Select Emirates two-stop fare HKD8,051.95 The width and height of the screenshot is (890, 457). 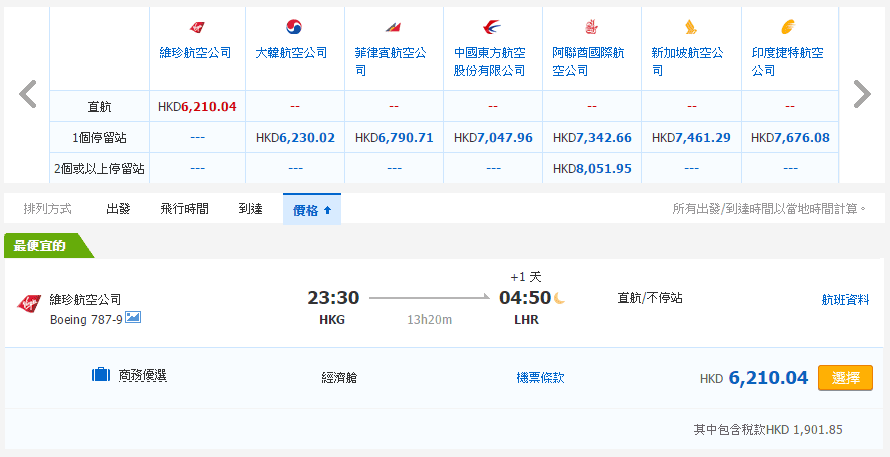tap(591, 169)
